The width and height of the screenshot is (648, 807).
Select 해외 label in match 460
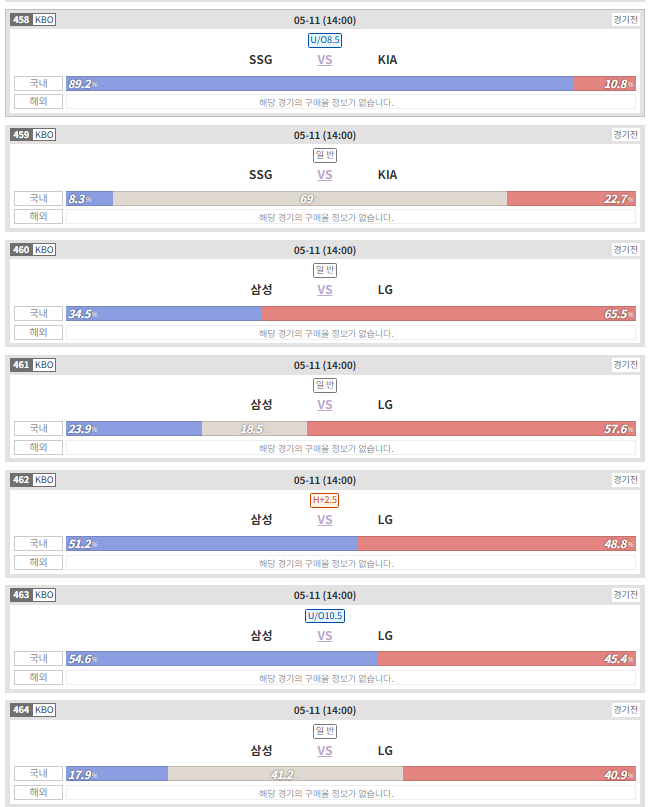click(x=39, y=332)
